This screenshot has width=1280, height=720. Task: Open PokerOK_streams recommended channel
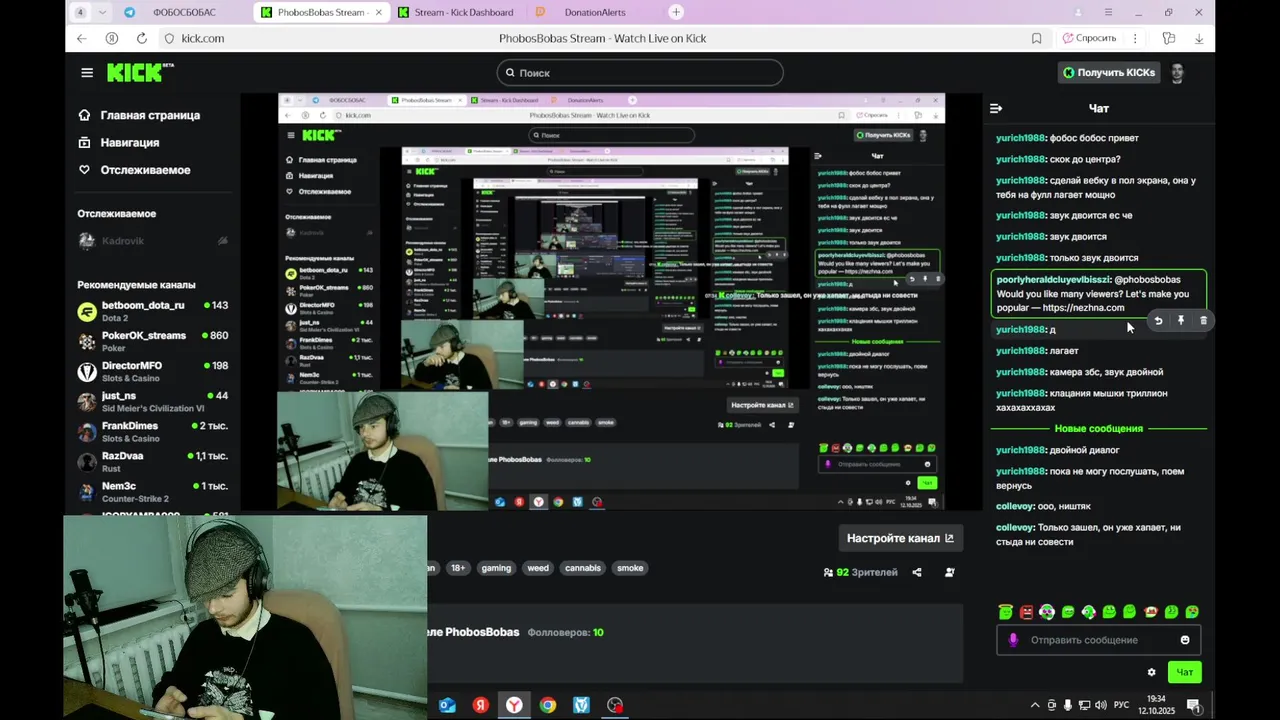(153, 341)
